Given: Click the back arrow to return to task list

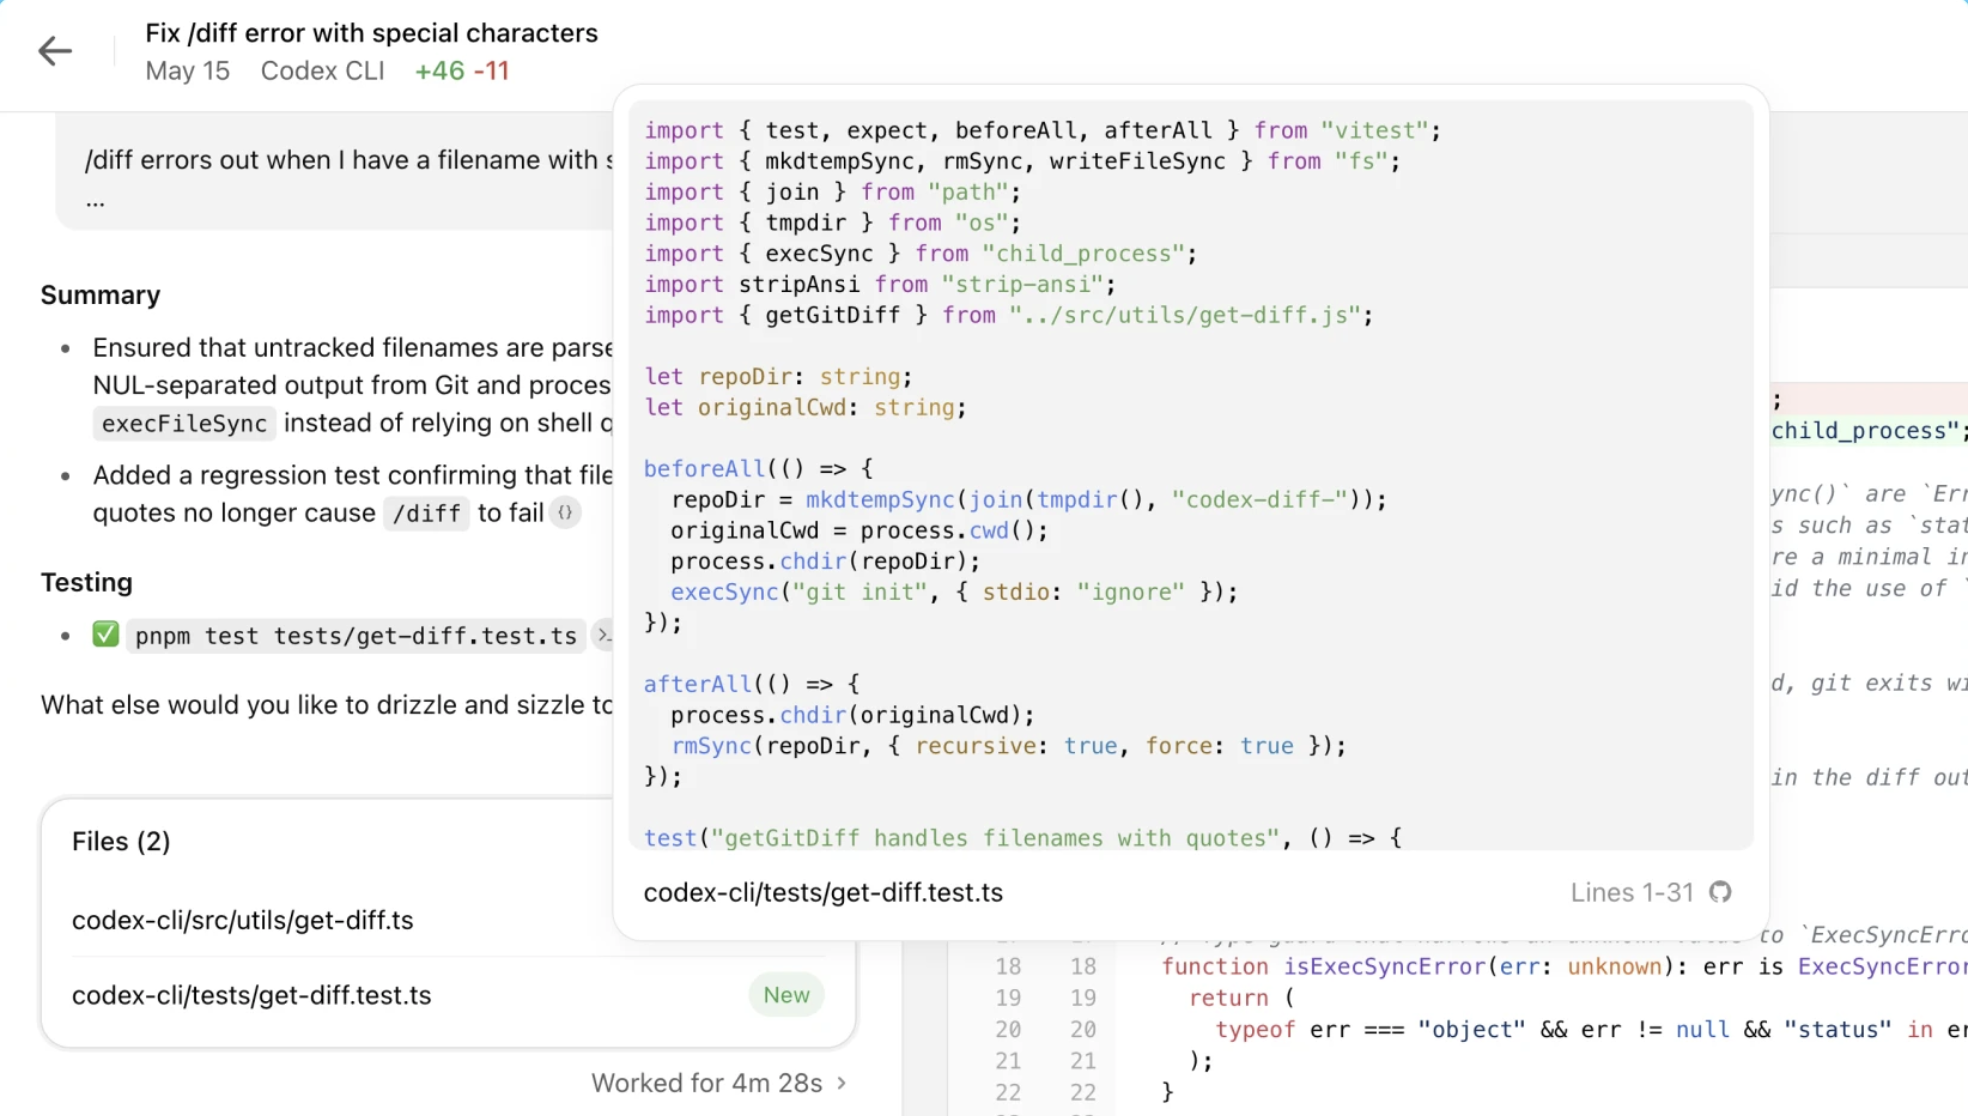Looking at the screenshot, I should pyautogui.click(x=55, y=50).
